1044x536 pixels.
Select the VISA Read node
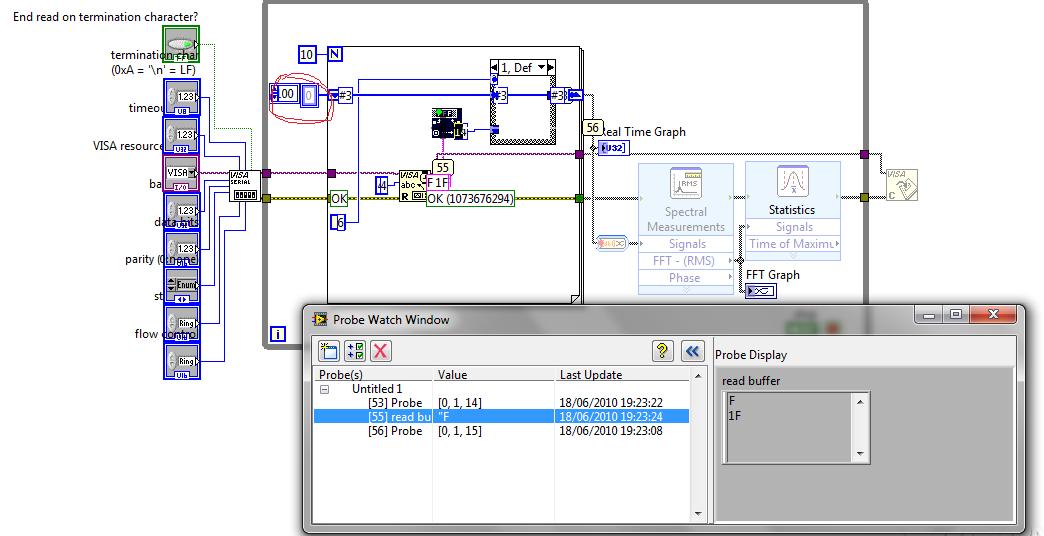413,186
